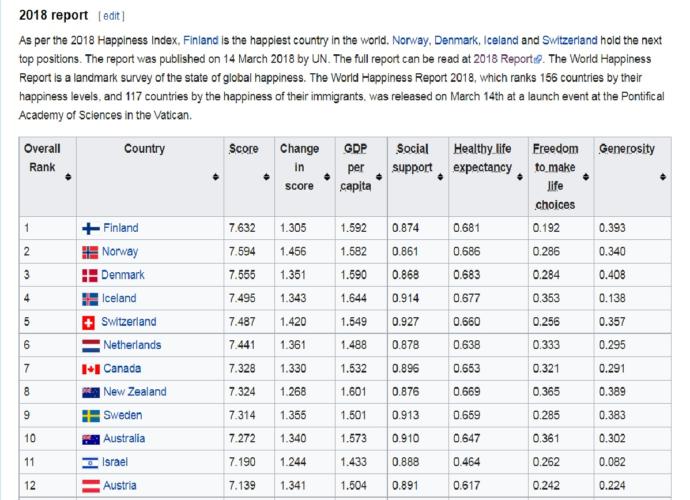Click the Finland flag icon in the table
Image resolution: width=690 pixels, height=500 pixels.
click(x=91, y=228)
